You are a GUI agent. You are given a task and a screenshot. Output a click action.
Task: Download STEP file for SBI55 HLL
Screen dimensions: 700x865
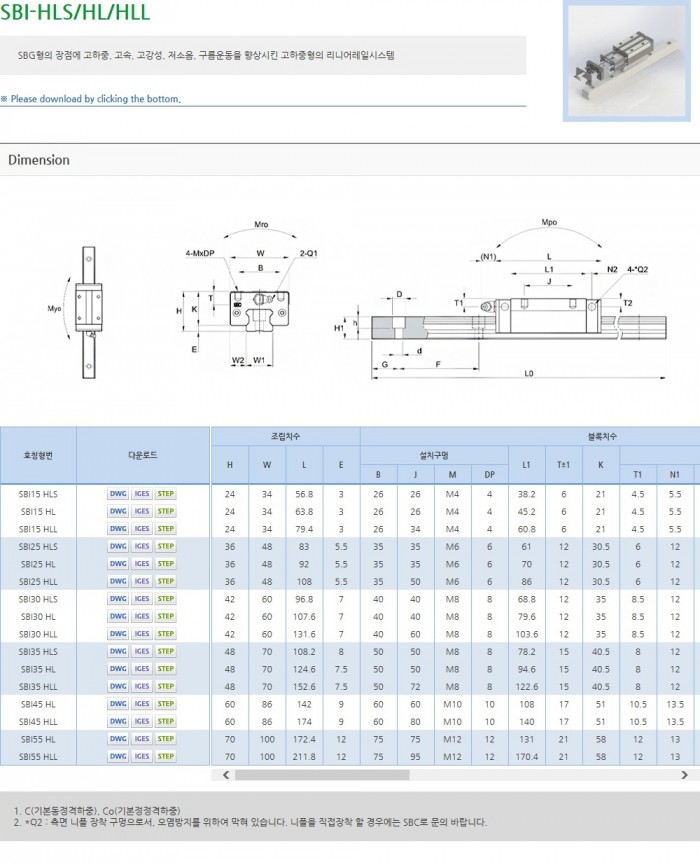165,756
